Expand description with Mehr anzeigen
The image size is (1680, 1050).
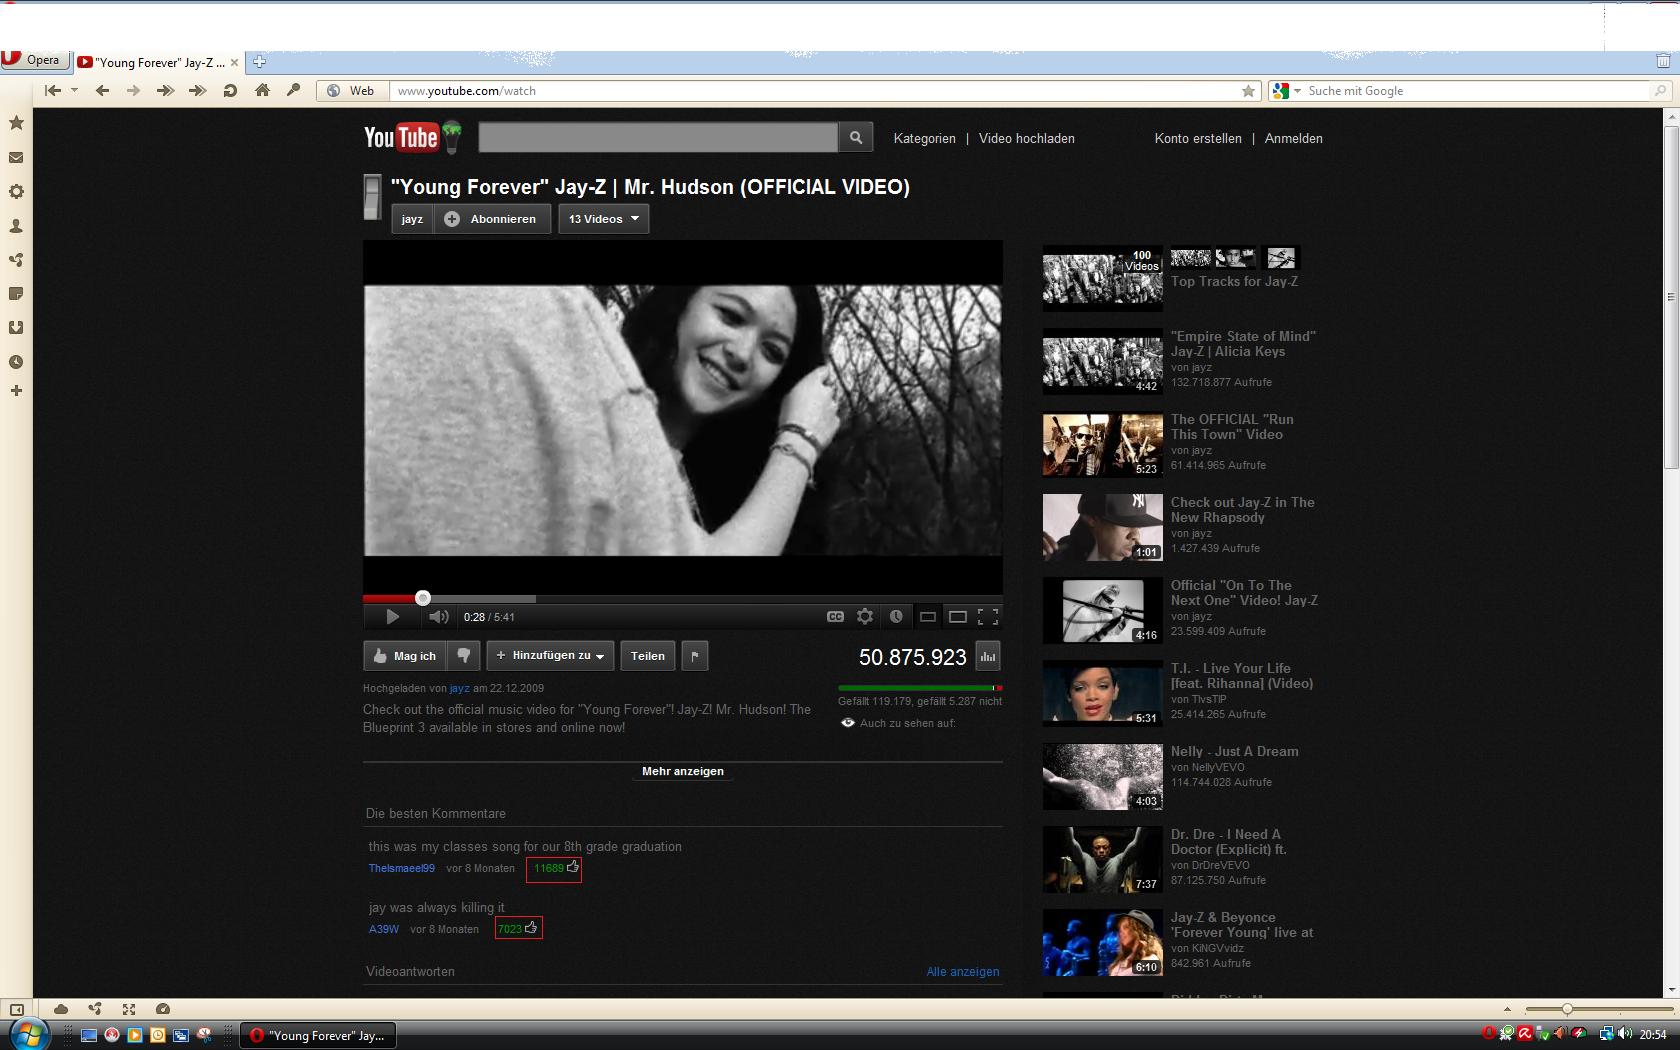tap(683, 771)
